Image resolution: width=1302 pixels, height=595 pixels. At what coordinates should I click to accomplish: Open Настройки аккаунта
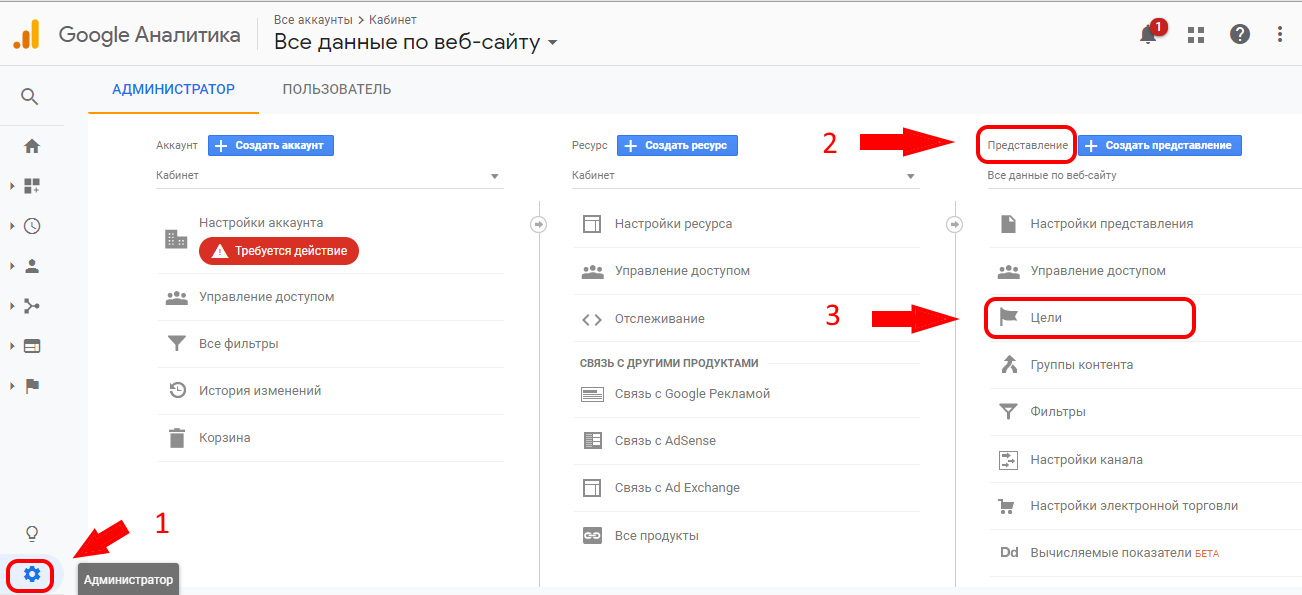tap(261, 223)
